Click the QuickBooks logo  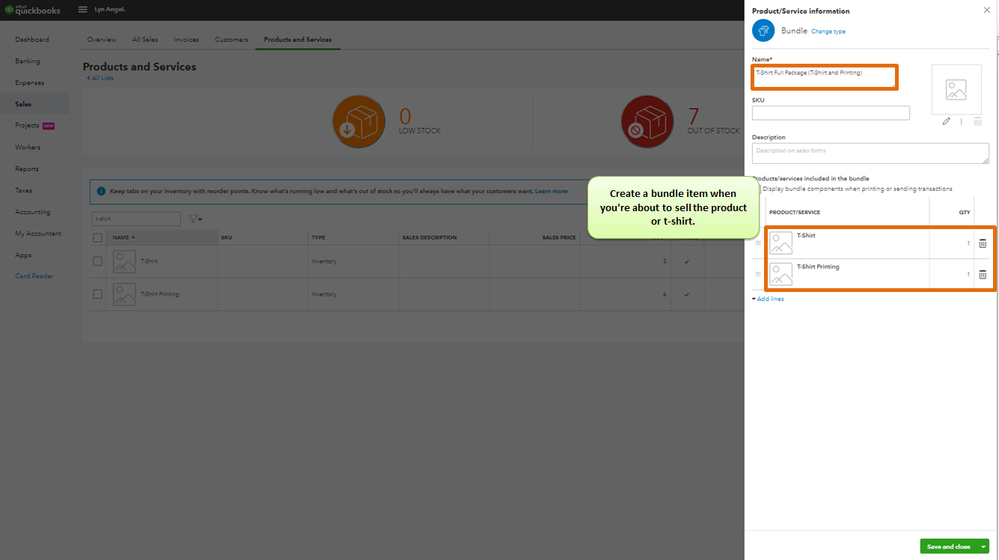coord(33,10)
